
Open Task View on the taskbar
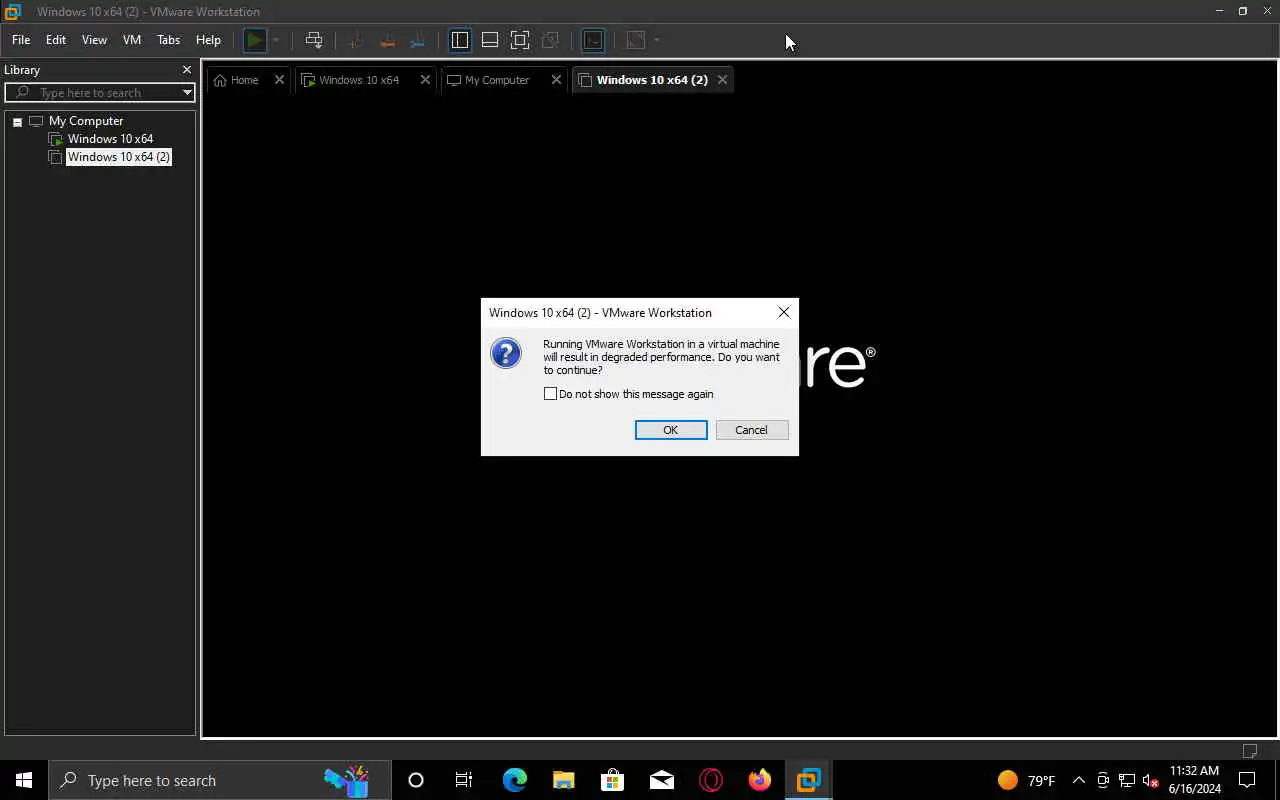(464, 780)
